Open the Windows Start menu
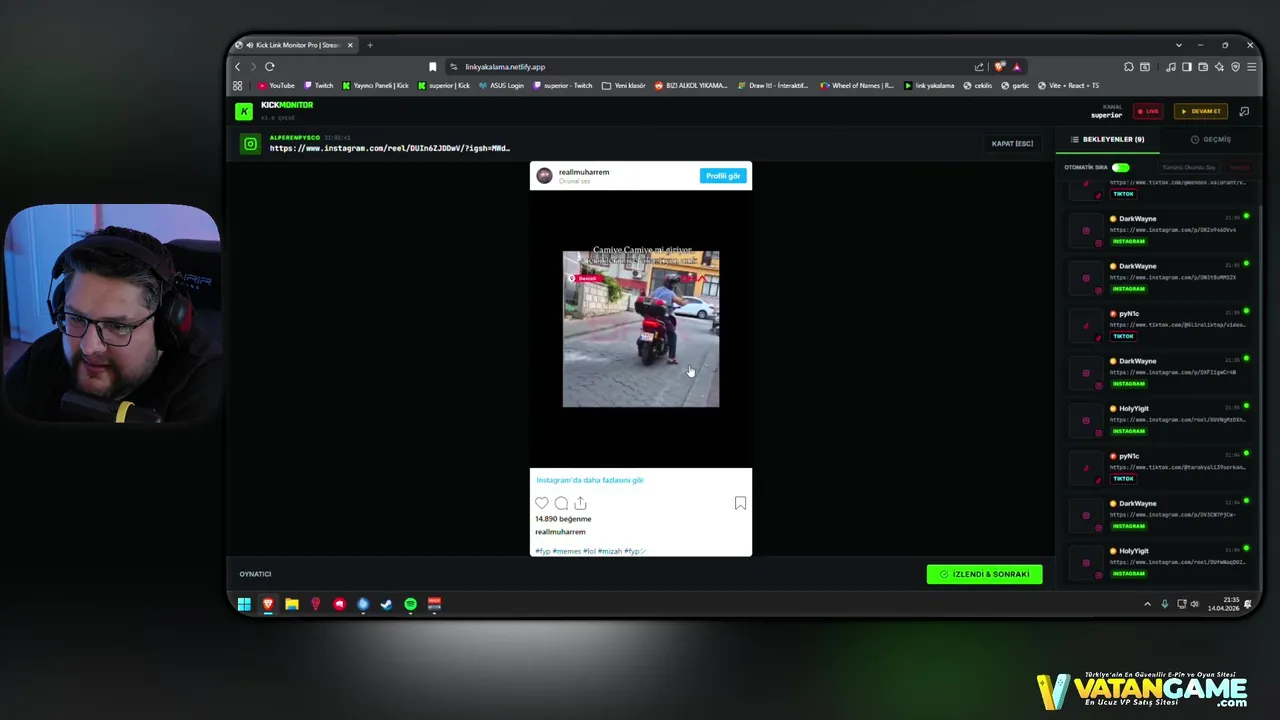1280x720 pixels. (244, 604)
